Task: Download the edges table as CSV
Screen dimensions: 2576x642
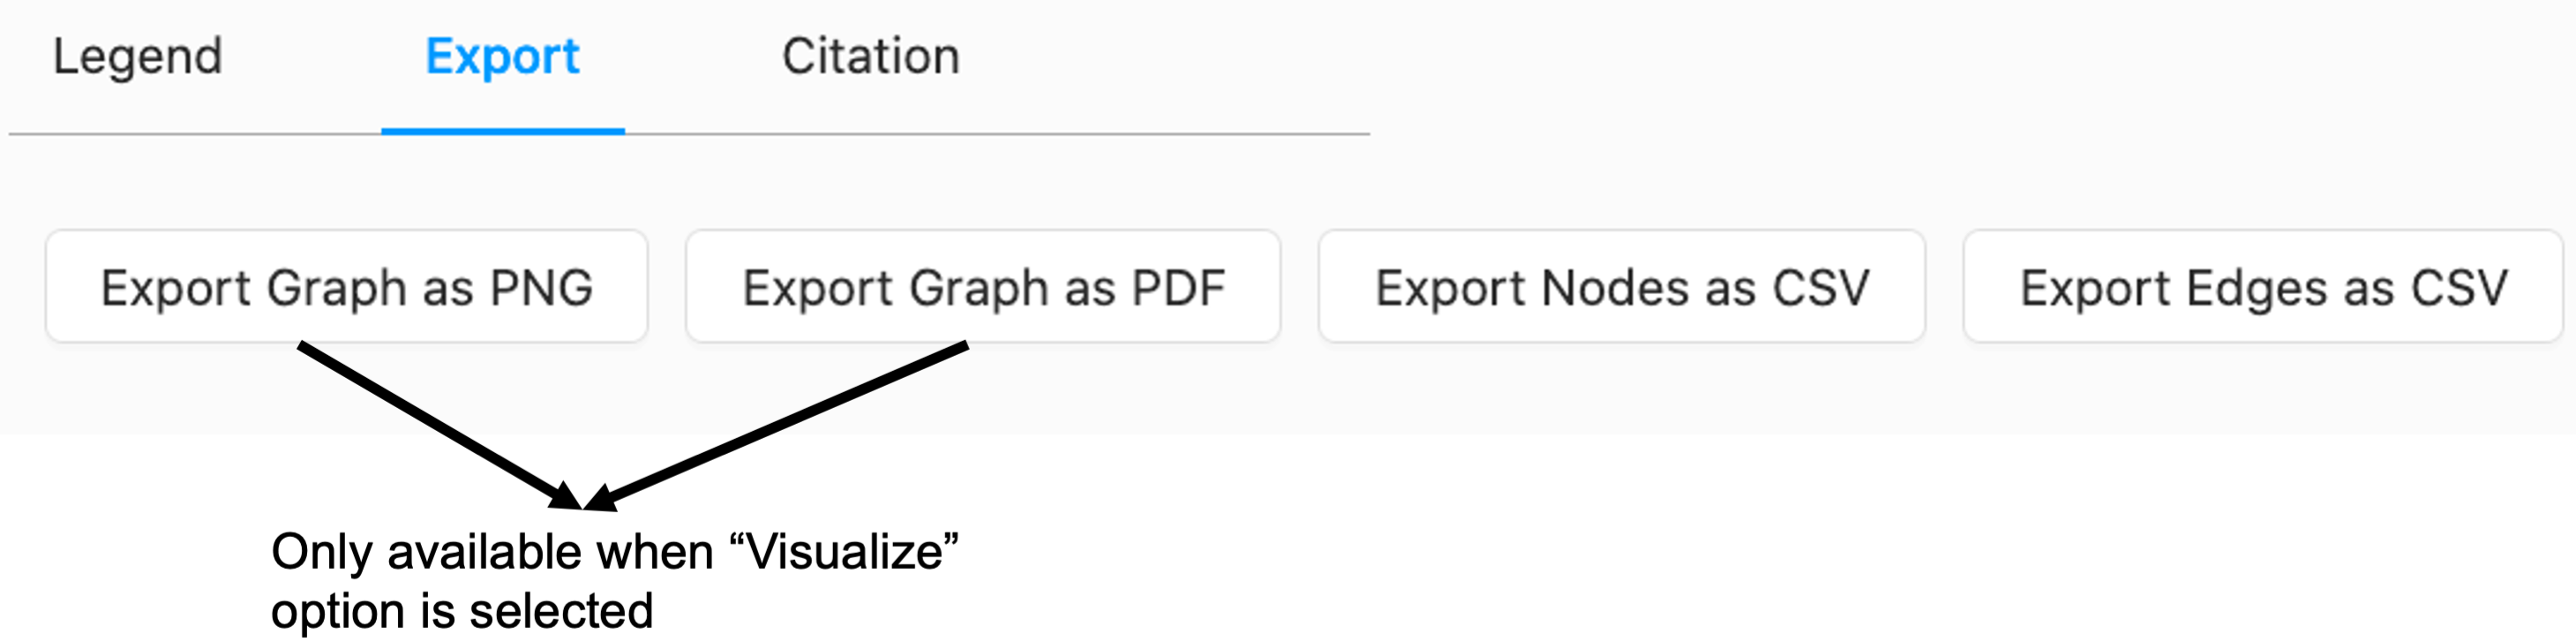Action: click(2263, 288)
